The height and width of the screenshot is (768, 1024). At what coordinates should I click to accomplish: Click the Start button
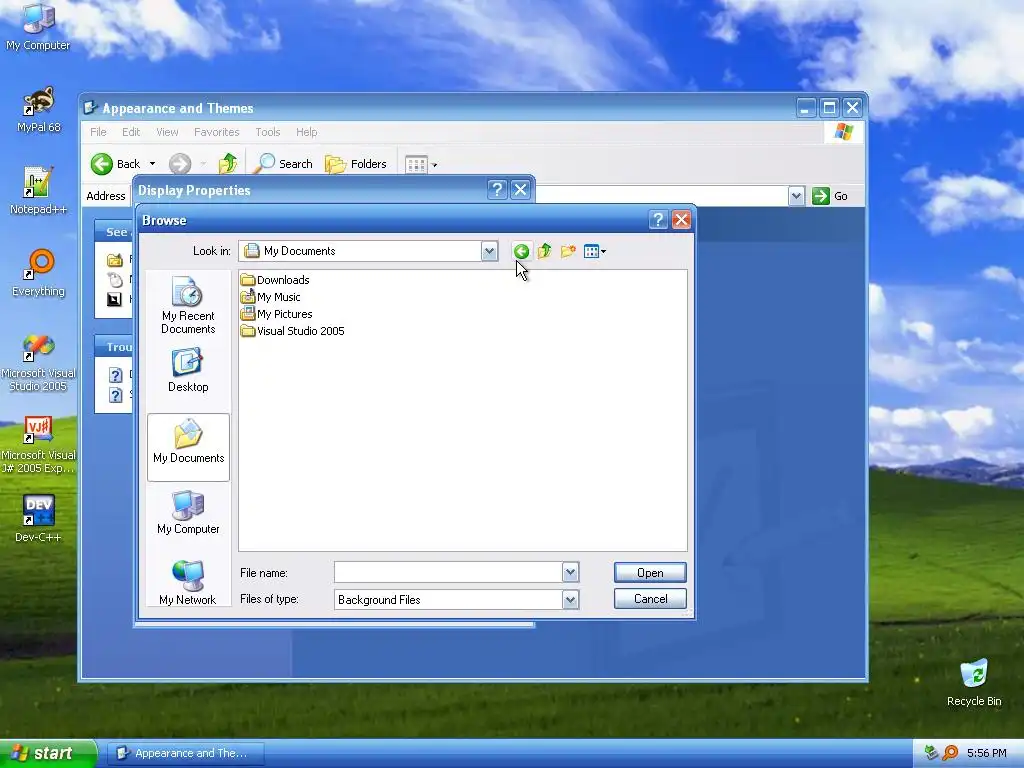click(x=47, y=753)
